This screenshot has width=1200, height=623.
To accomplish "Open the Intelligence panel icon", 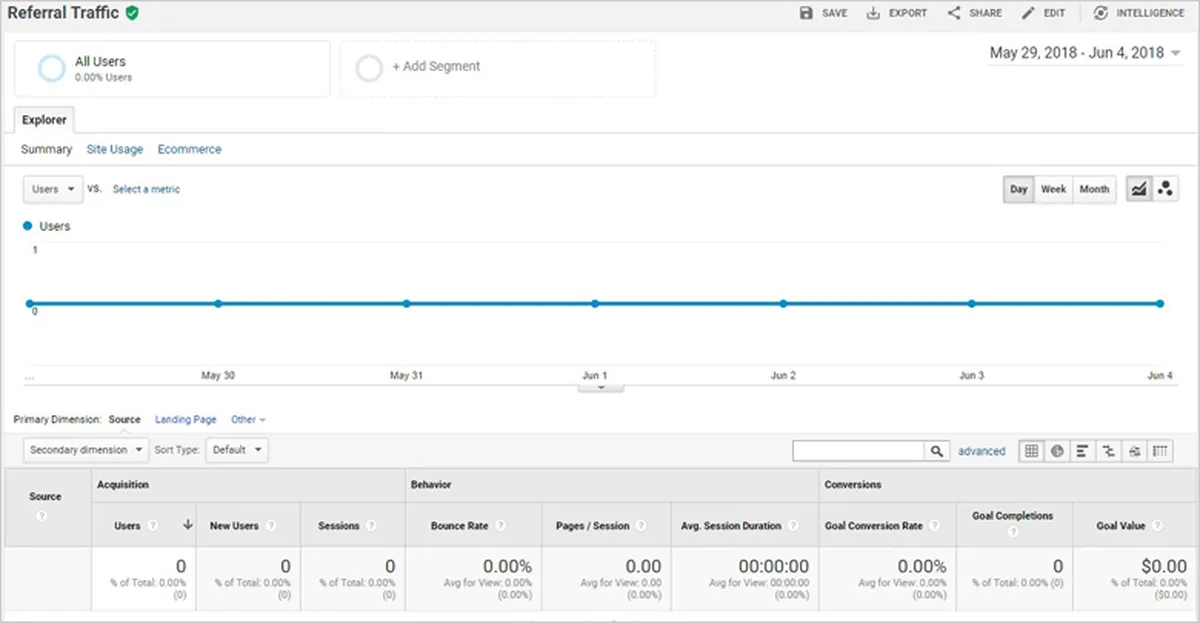I will [1101, 13].
